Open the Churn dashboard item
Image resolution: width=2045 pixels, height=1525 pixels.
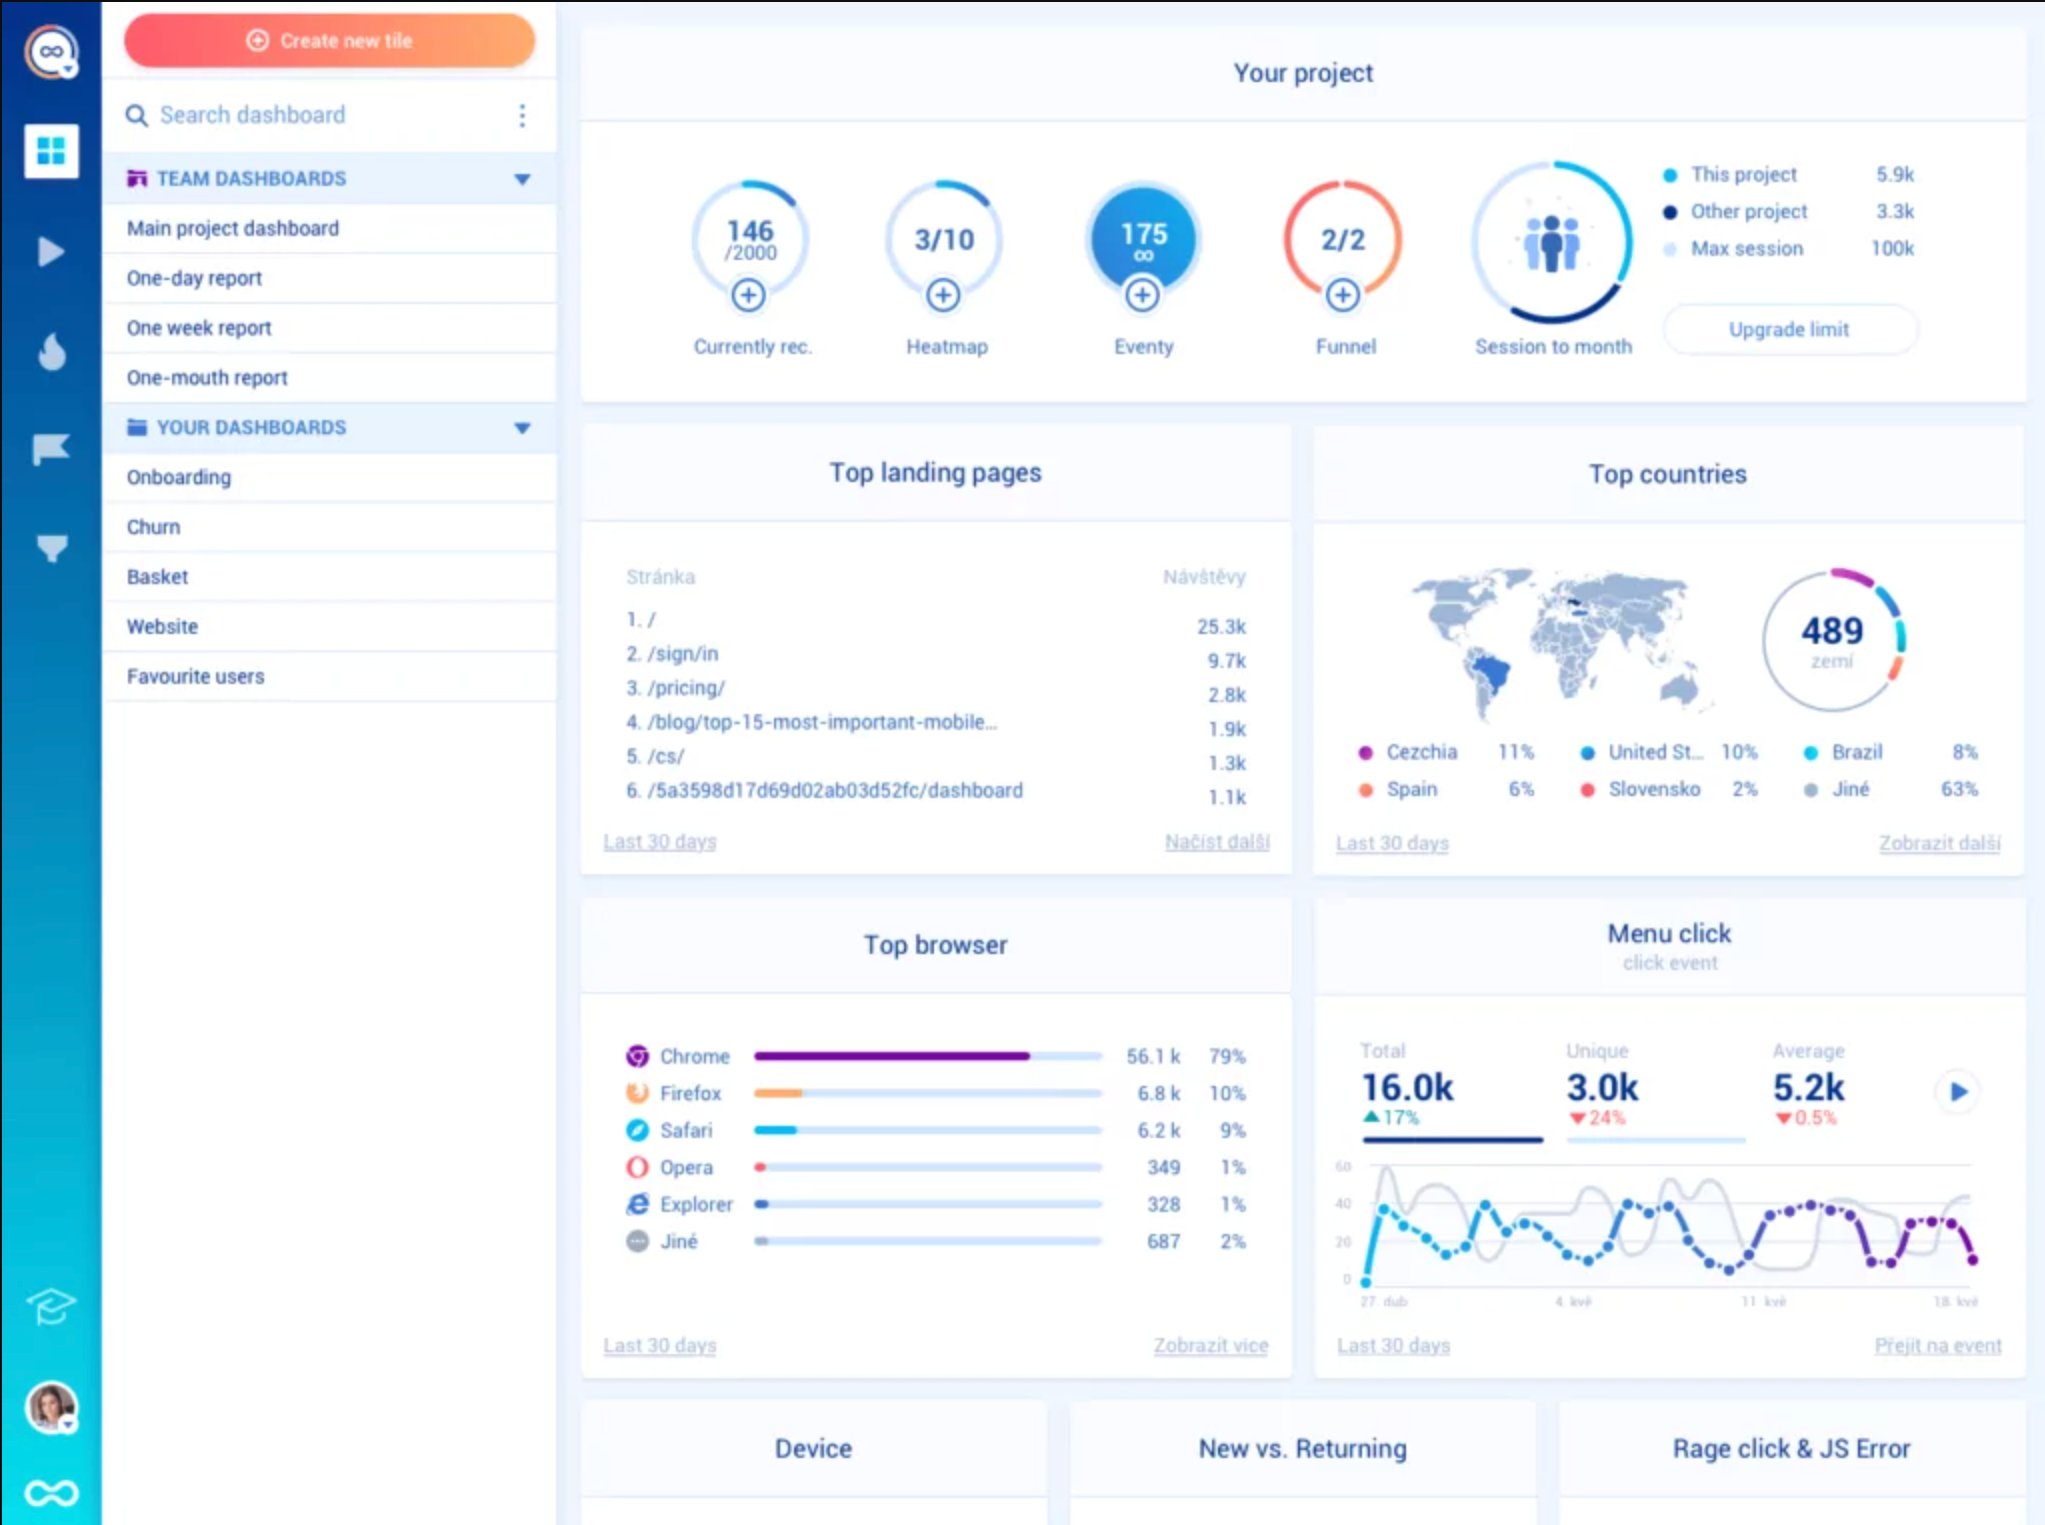tap(153, 527)
